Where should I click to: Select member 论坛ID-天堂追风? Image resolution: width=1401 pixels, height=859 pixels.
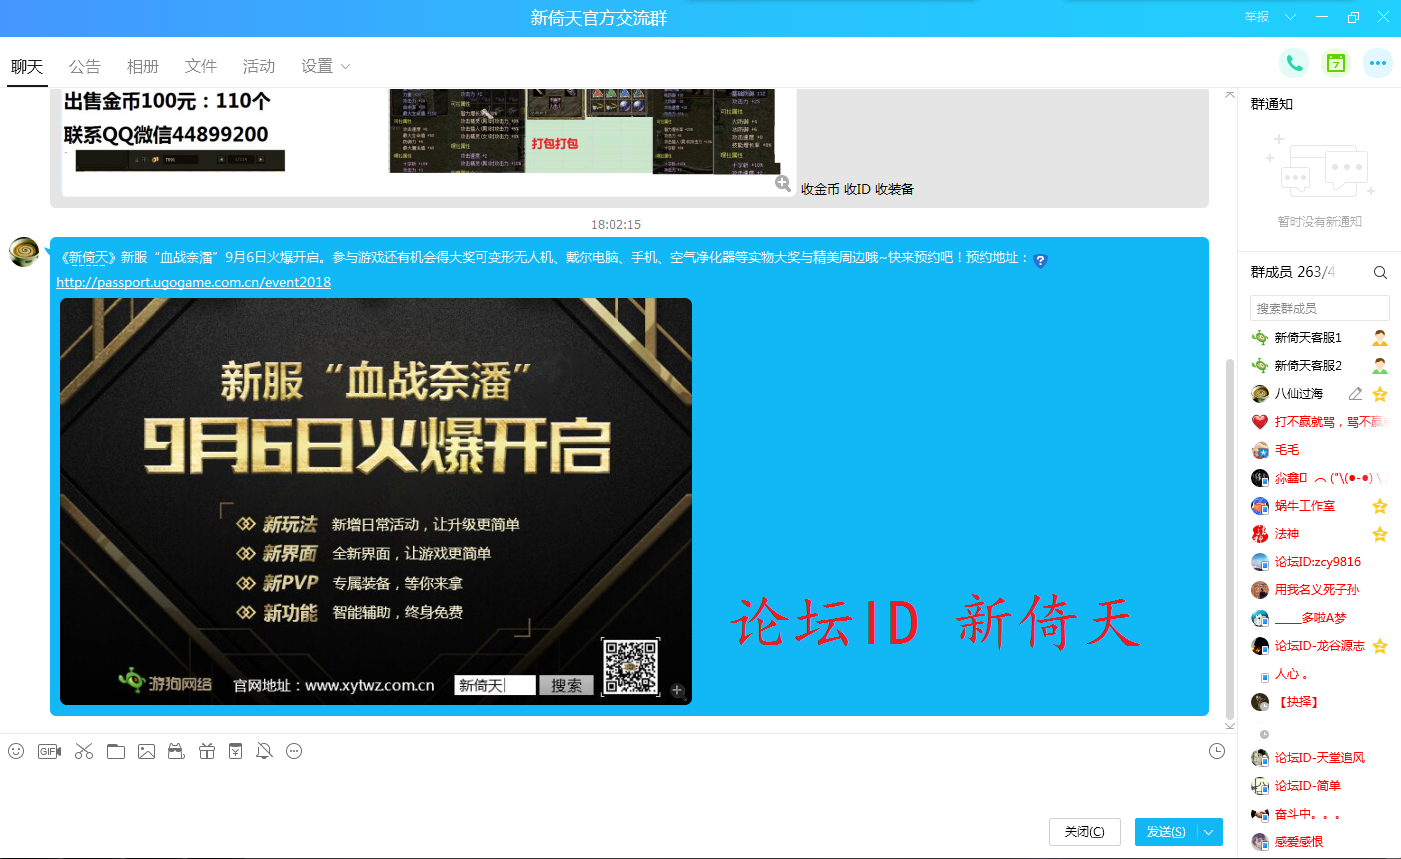[1319, 758]
